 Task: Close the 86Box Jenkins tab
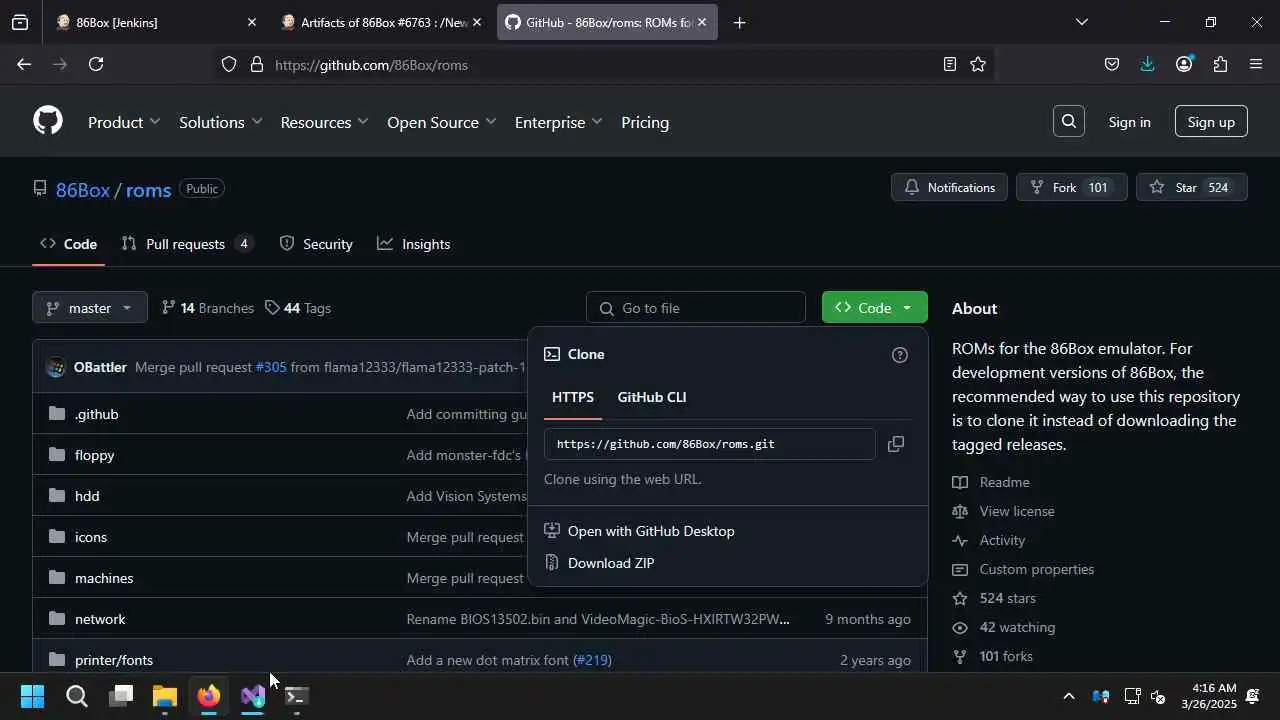pos(251,22)
